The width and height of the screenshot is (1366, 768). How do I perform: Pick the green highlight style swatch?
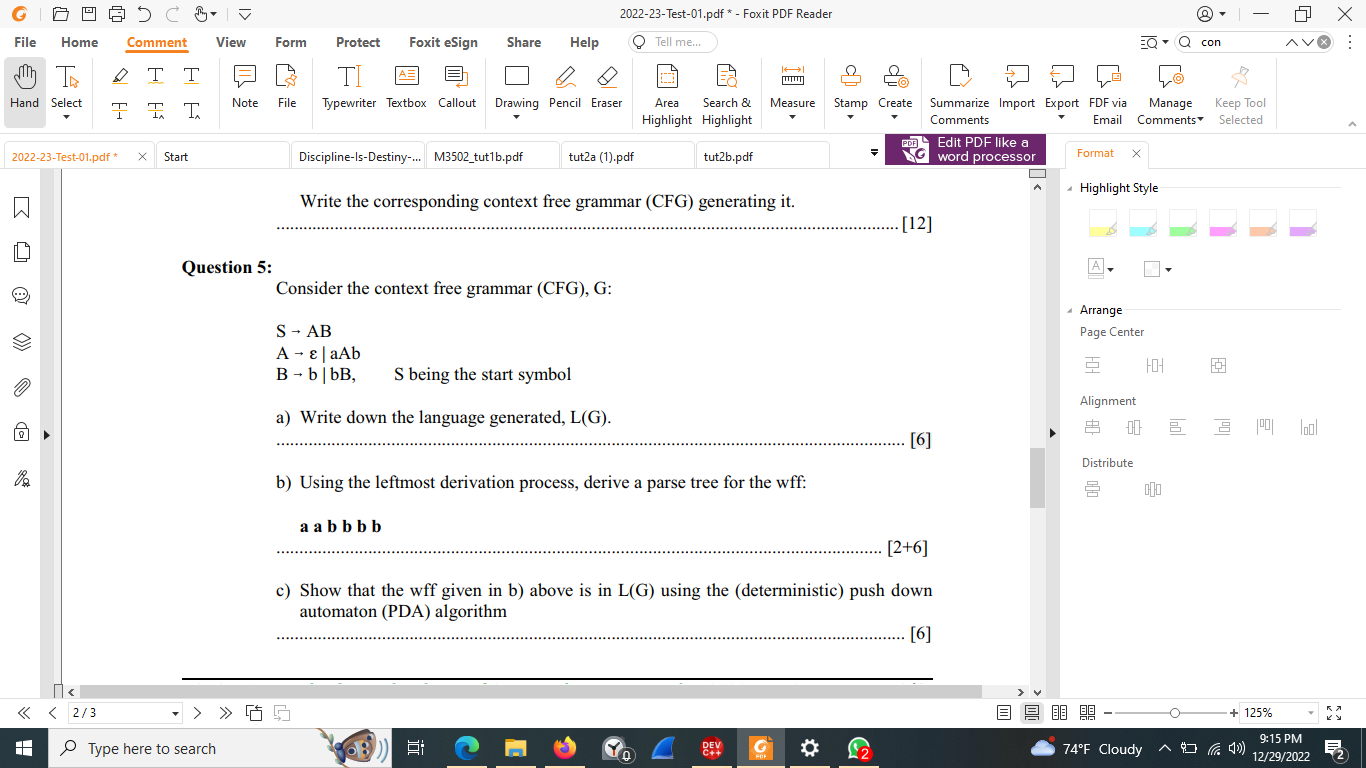[x=1183, y=223]
